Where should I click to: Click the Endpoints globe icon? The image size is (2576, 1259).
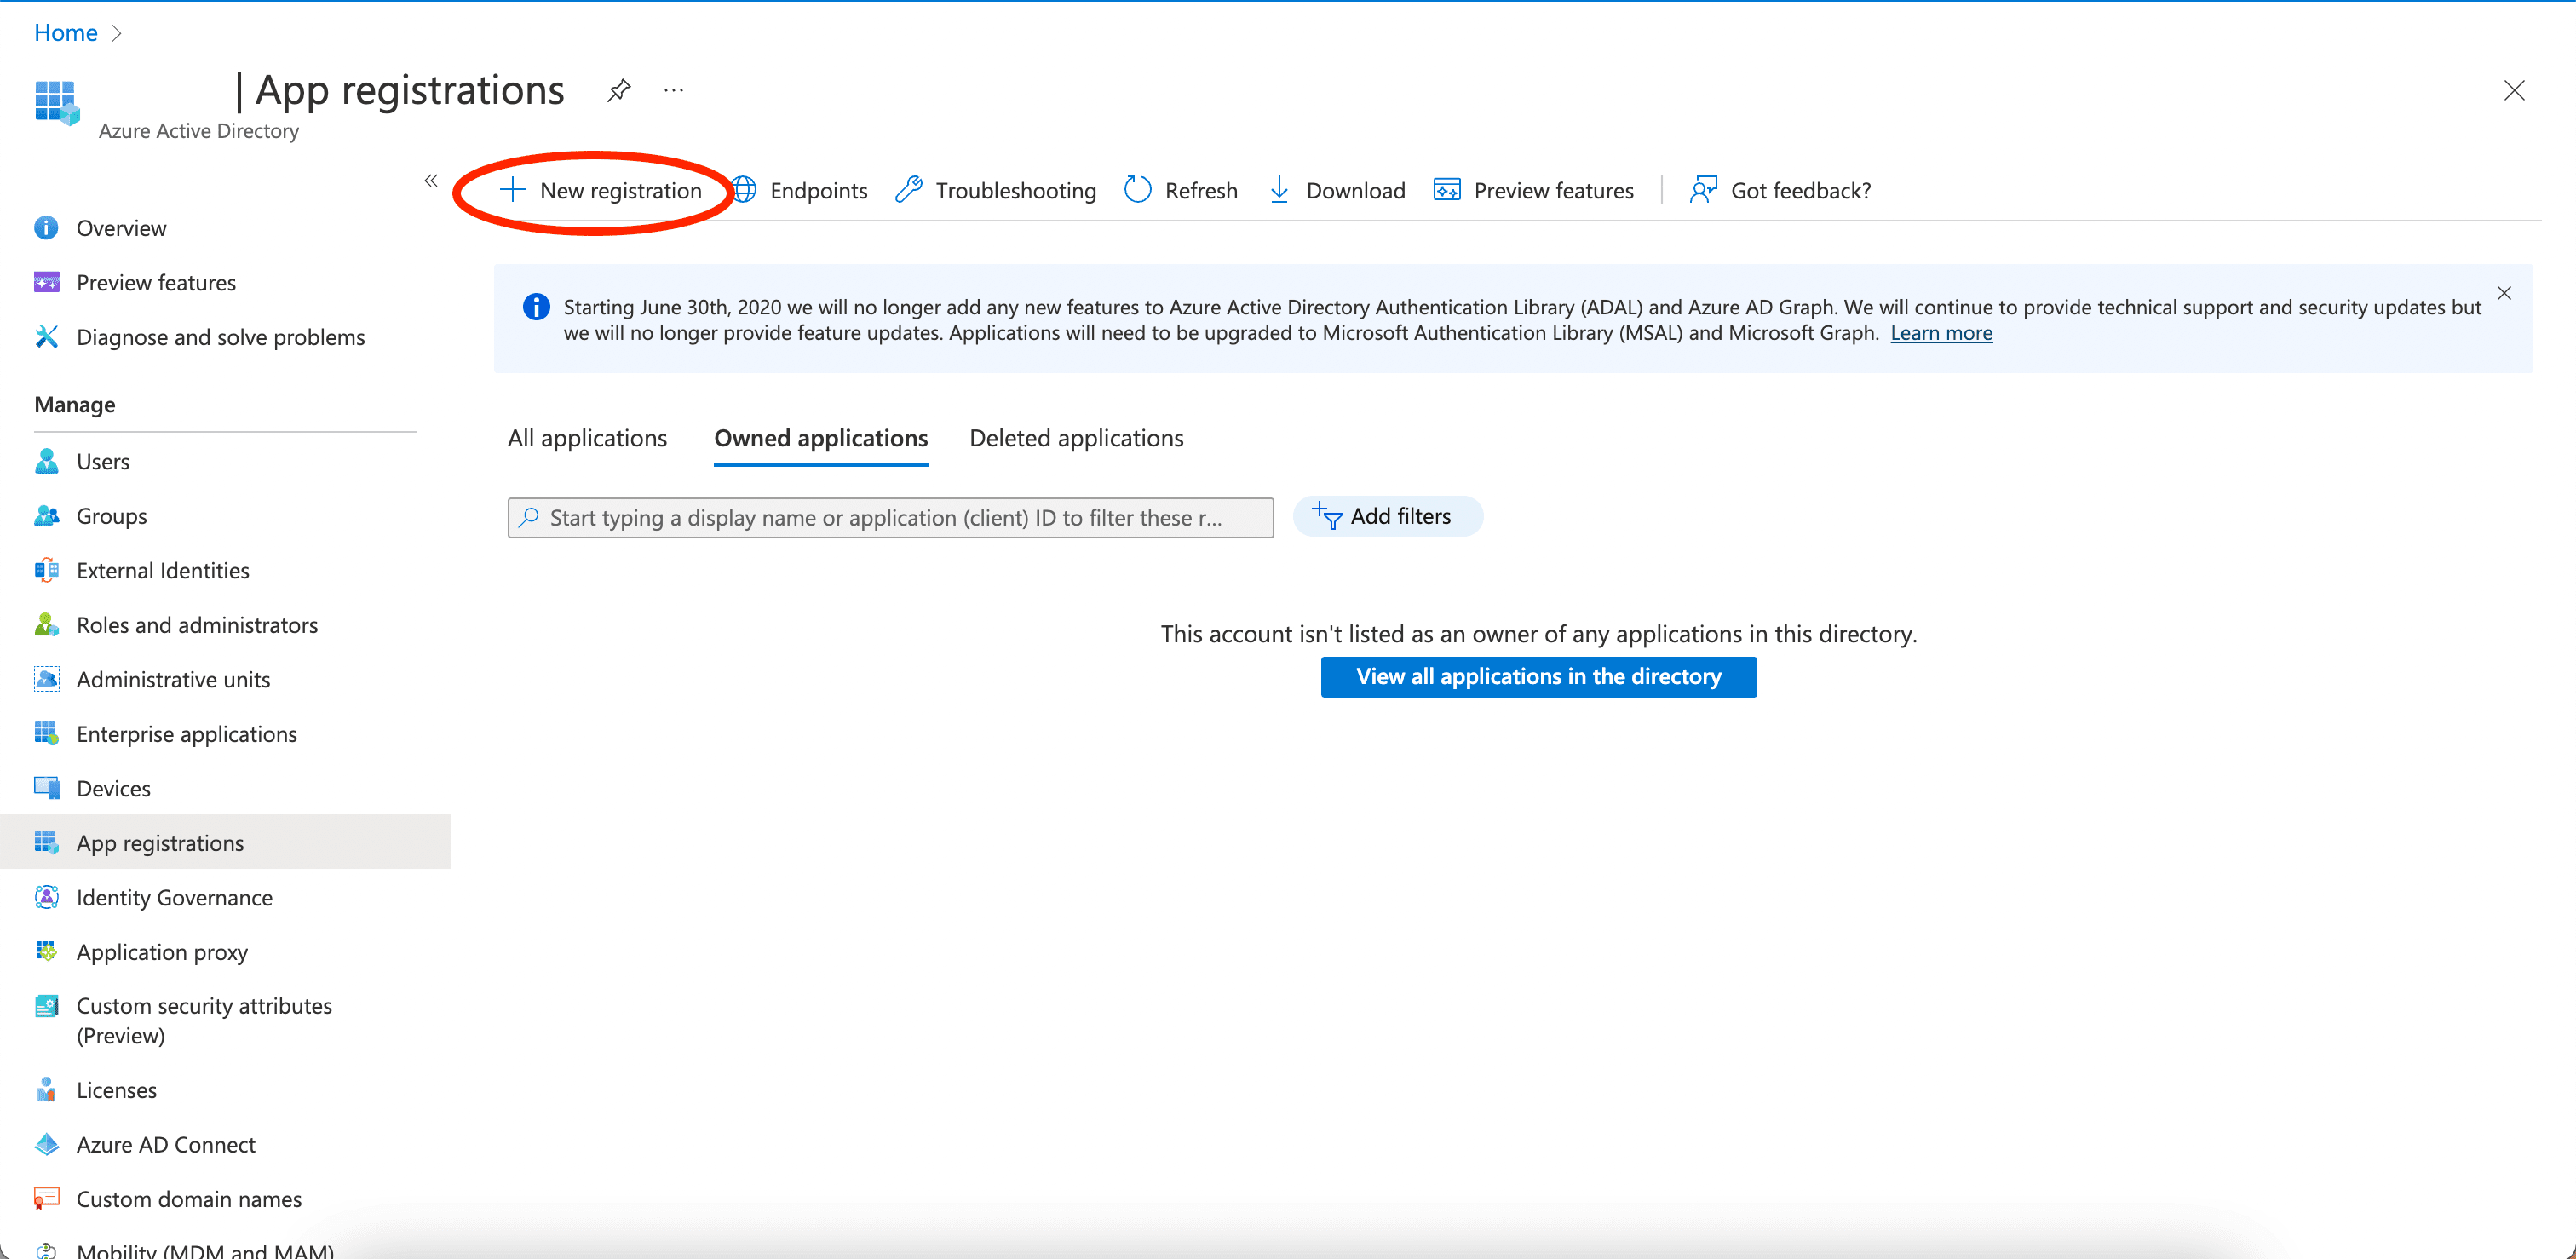click(x=744, y=190)
